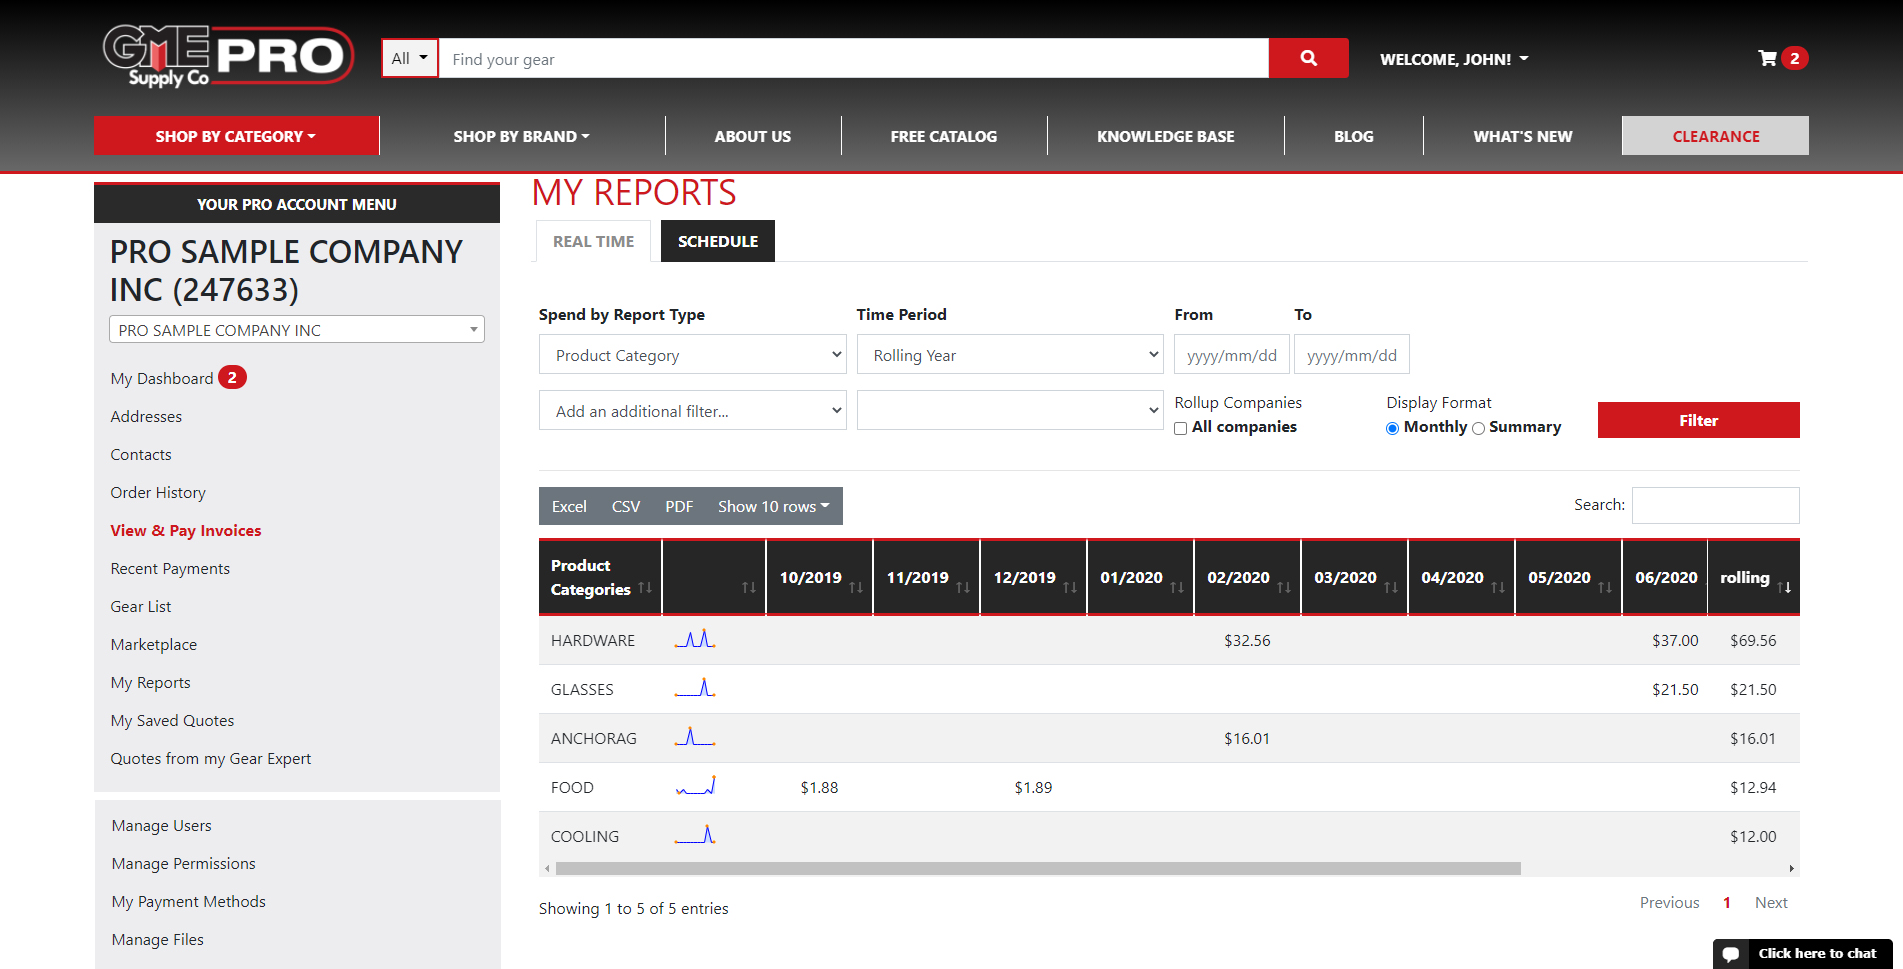Open the Add an additional filter dropdown
The height and width of the screenshot is (969, 1903).
pos(693,411)
